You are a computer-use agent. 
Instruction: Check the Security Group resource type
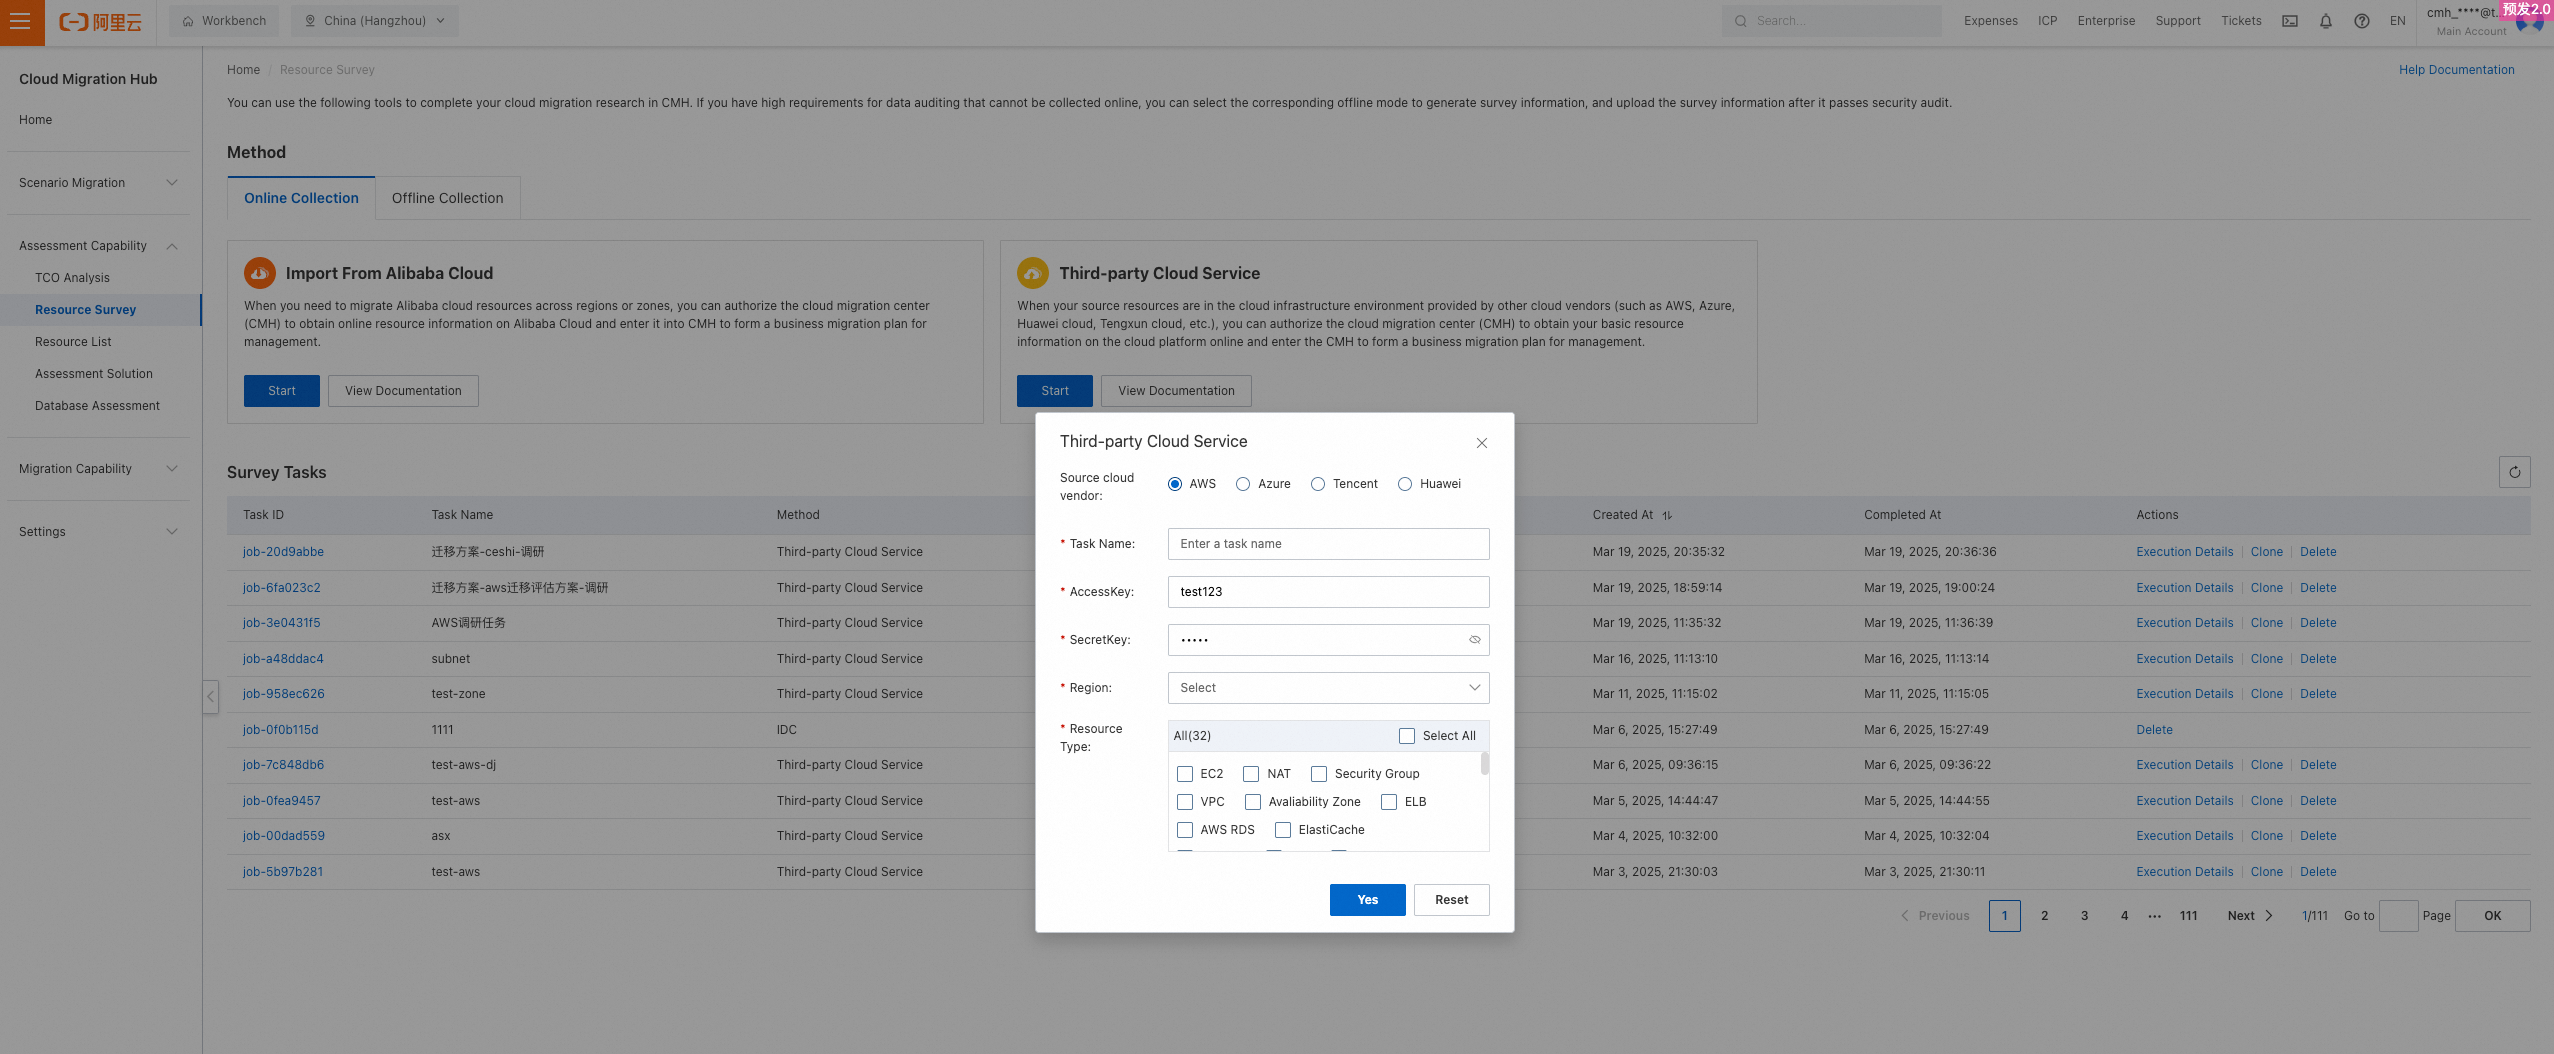coord(1319,774)
